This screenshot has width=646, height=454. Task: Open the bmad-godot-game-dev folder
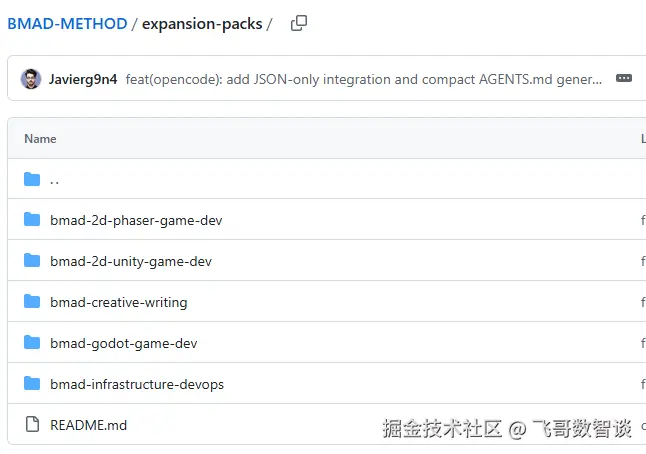pyautogui.click(x=123, y=343)
